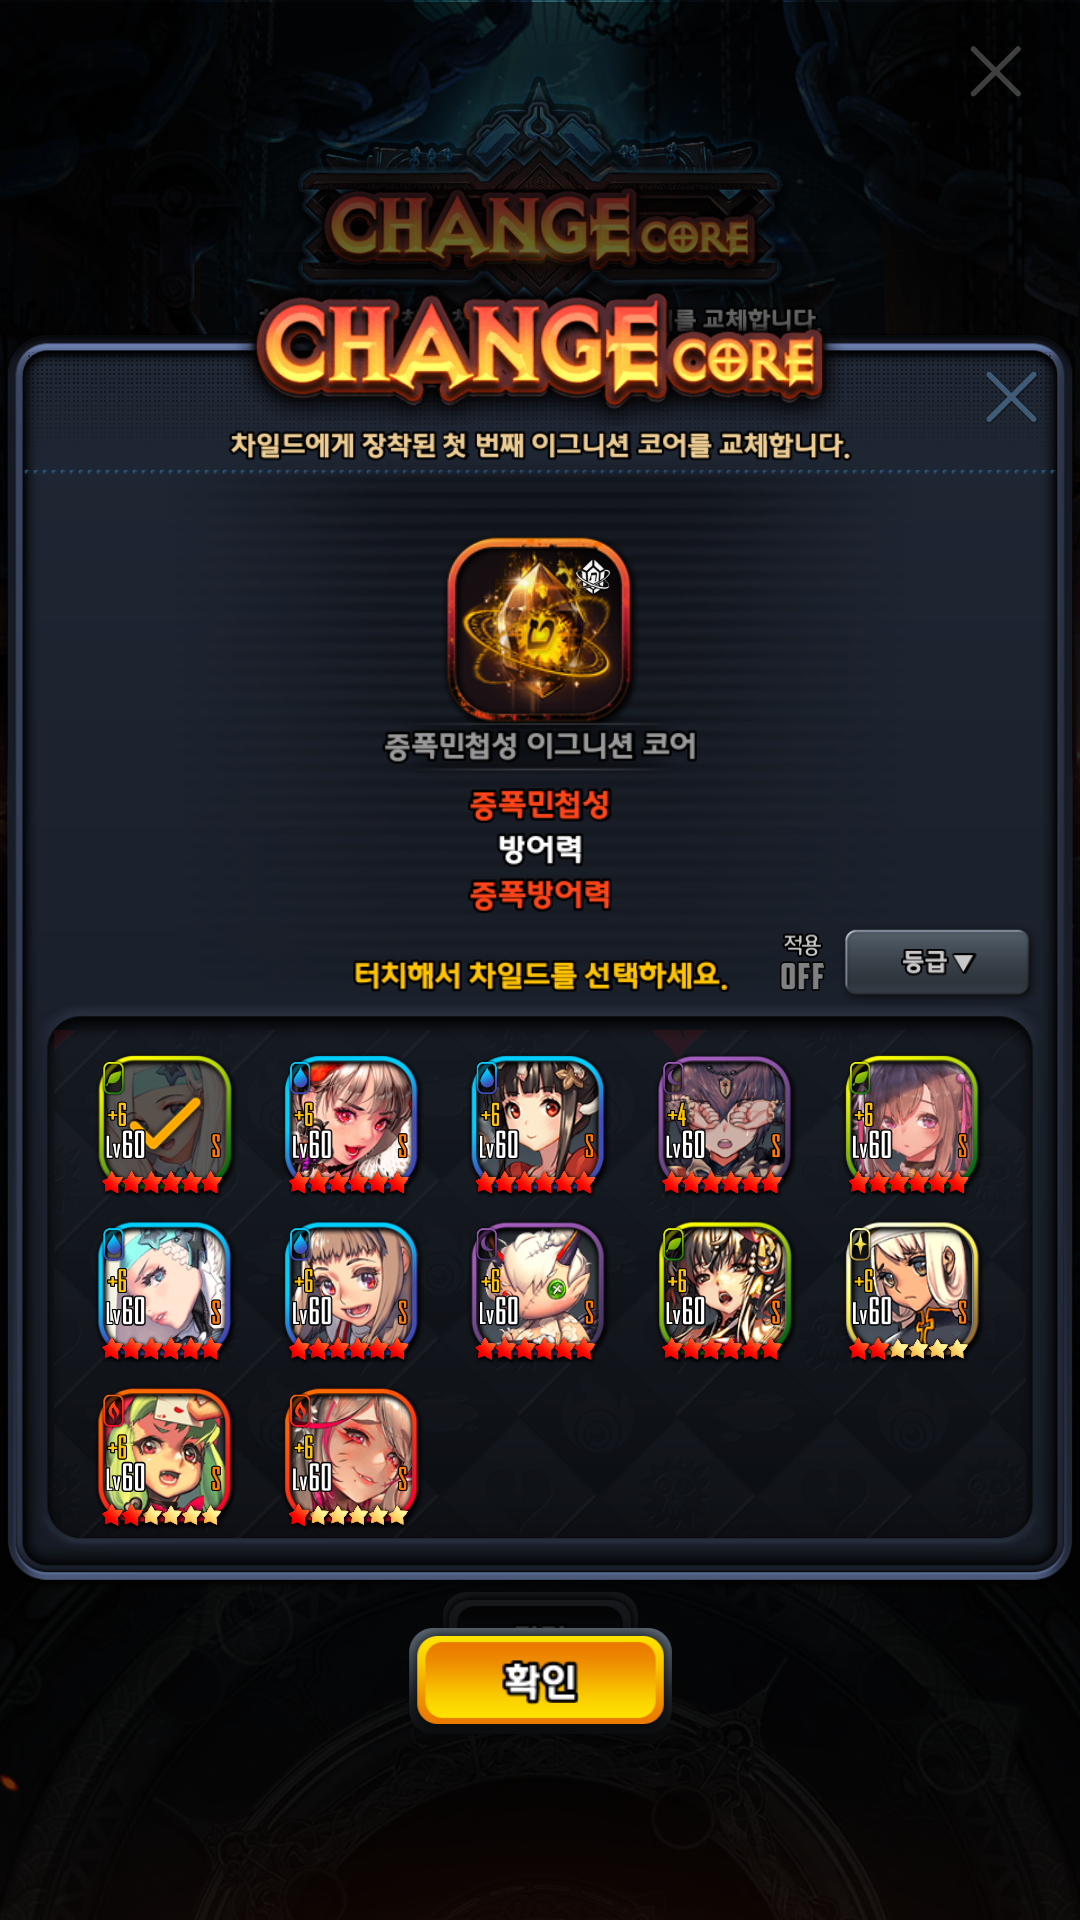Choose the white-haired dark-skinned light-element child
The height and width of the screenshot is (1920, 1080).
[912, 1290]
